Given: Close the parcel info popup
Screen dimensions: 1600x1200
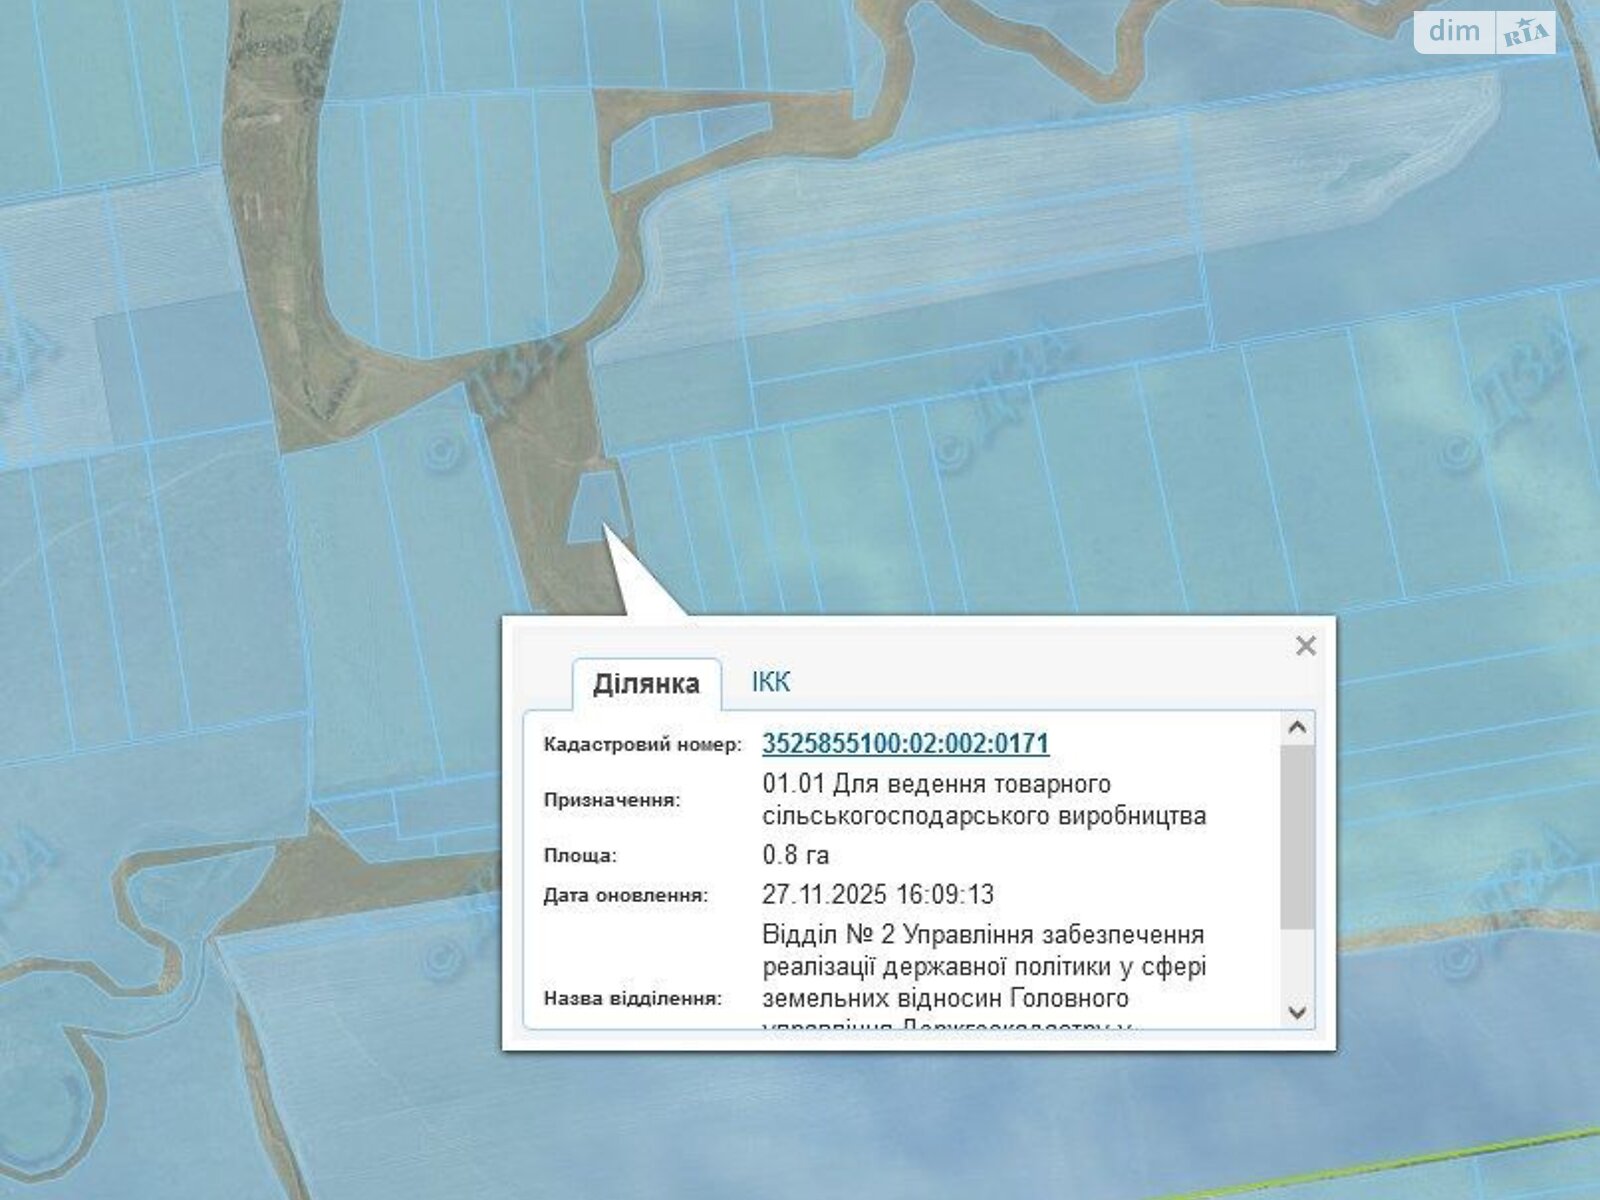Looking at the screenshot, I should 1305,646.
